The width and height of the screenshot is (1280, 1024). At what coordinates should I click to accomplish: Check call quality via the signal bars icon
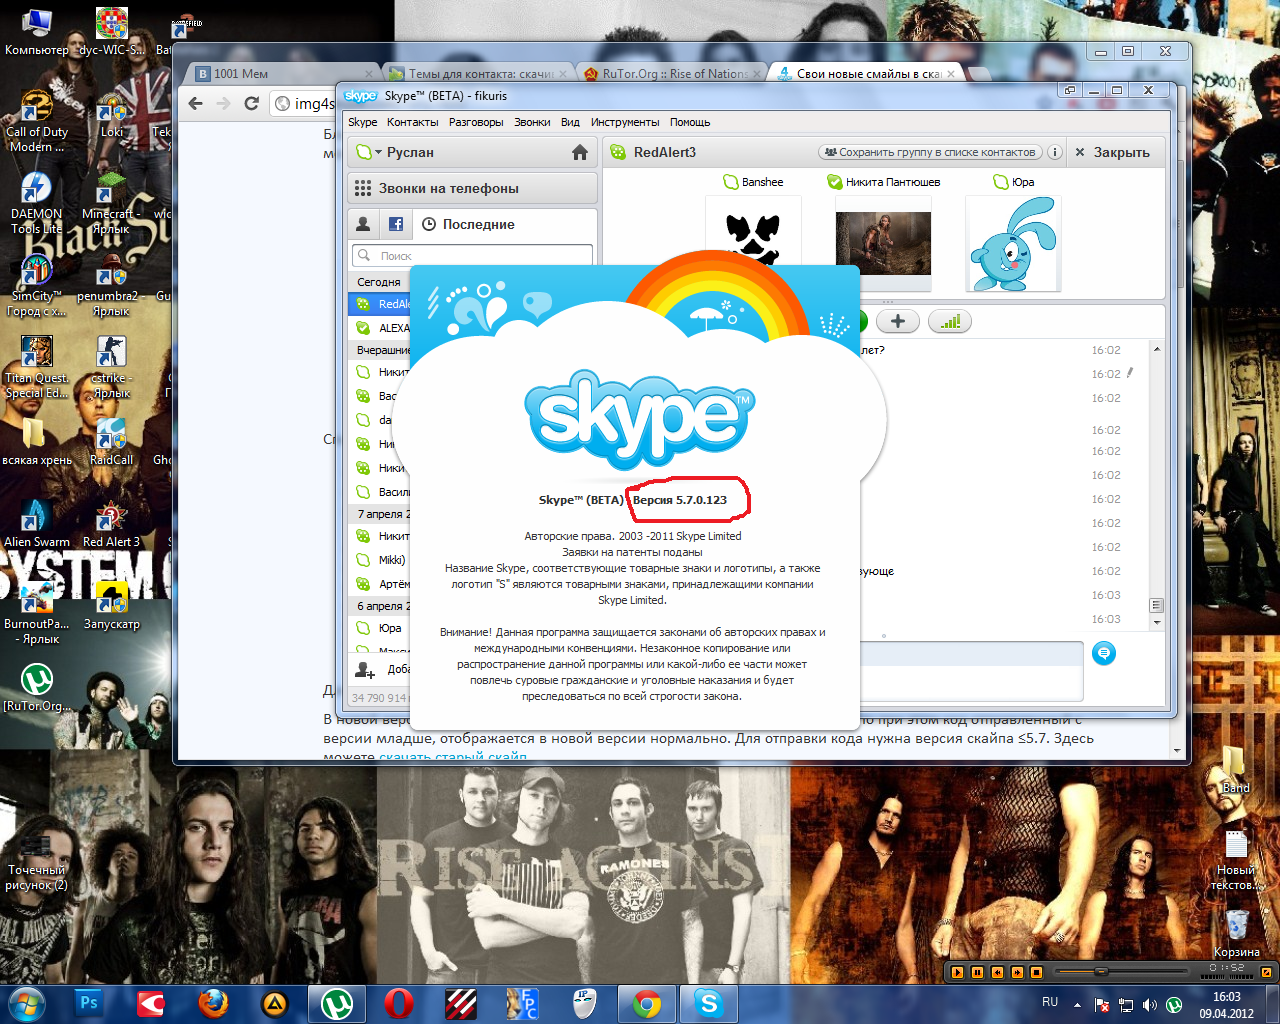click(950, 321)
